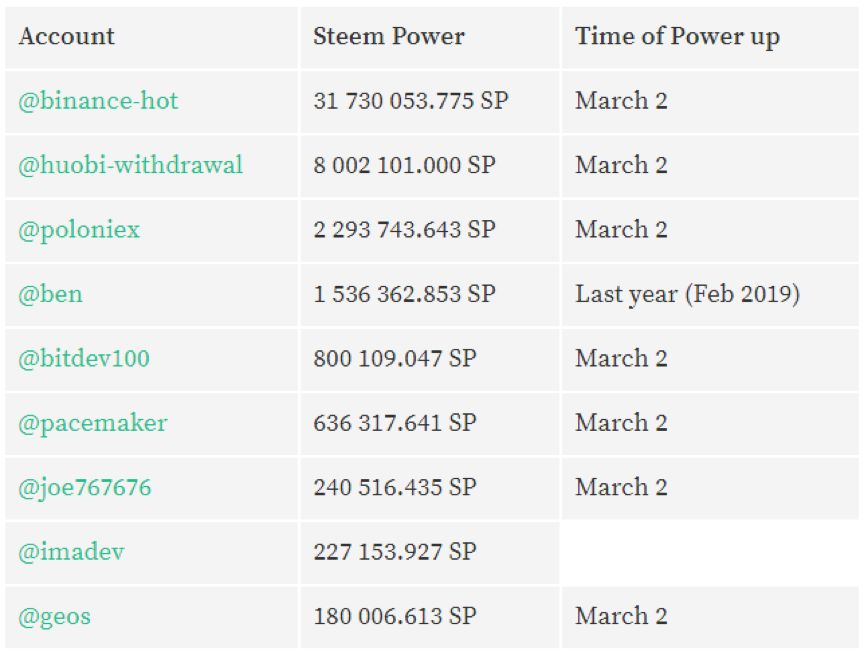
Task: Click the 31 730 053.775 SP cell
Action: click(x=410, y=101)
